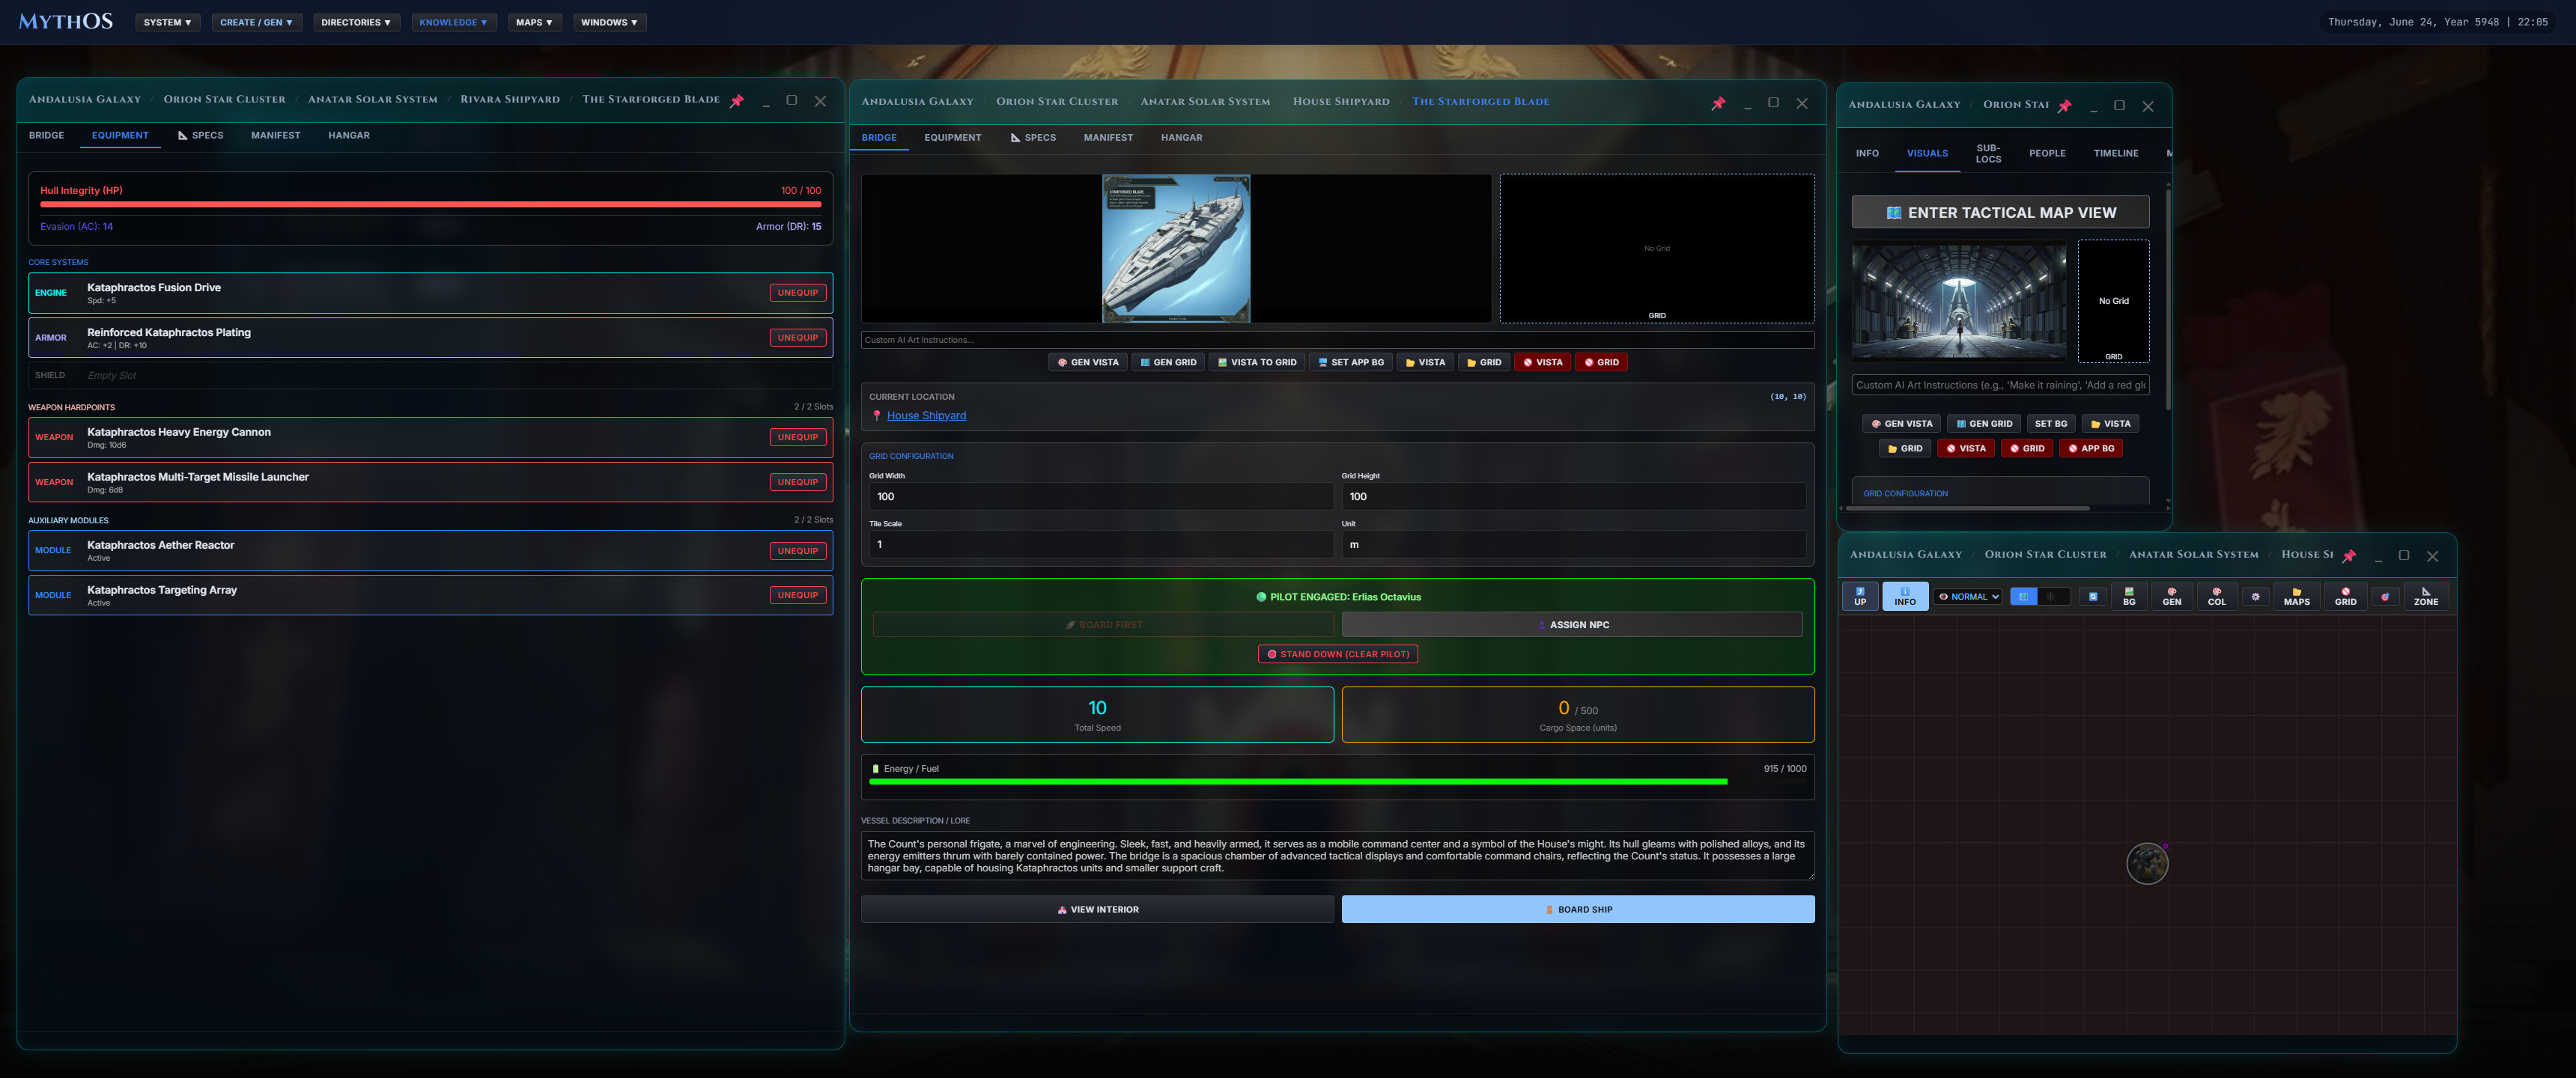The image size is (2576, 1078).
Task: Open the TIMELINE tab in location window
Action: tap(2116, 153)
